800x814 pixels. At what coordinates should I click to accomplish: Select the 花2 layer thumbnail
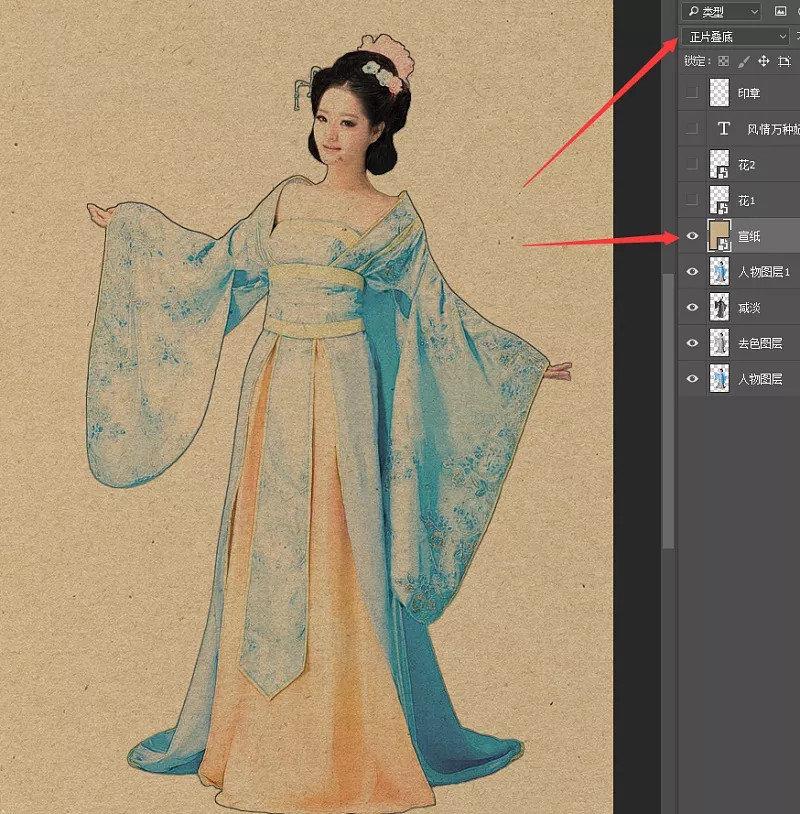(x=720, y=164)
